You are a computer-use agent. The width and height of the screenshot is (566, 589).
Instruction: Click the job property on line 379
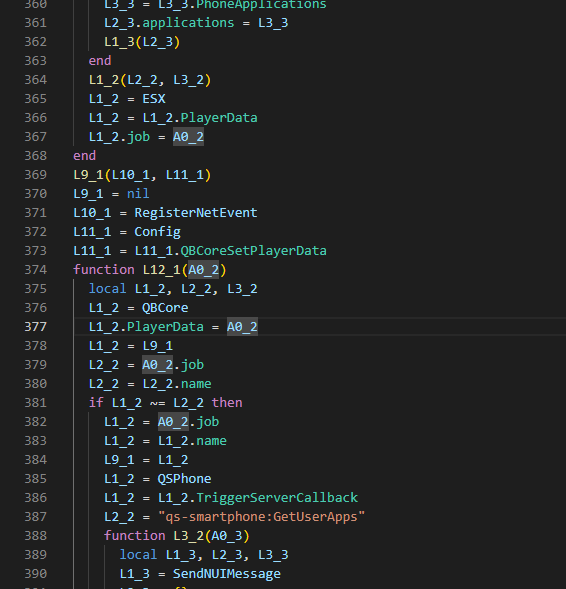192,364
